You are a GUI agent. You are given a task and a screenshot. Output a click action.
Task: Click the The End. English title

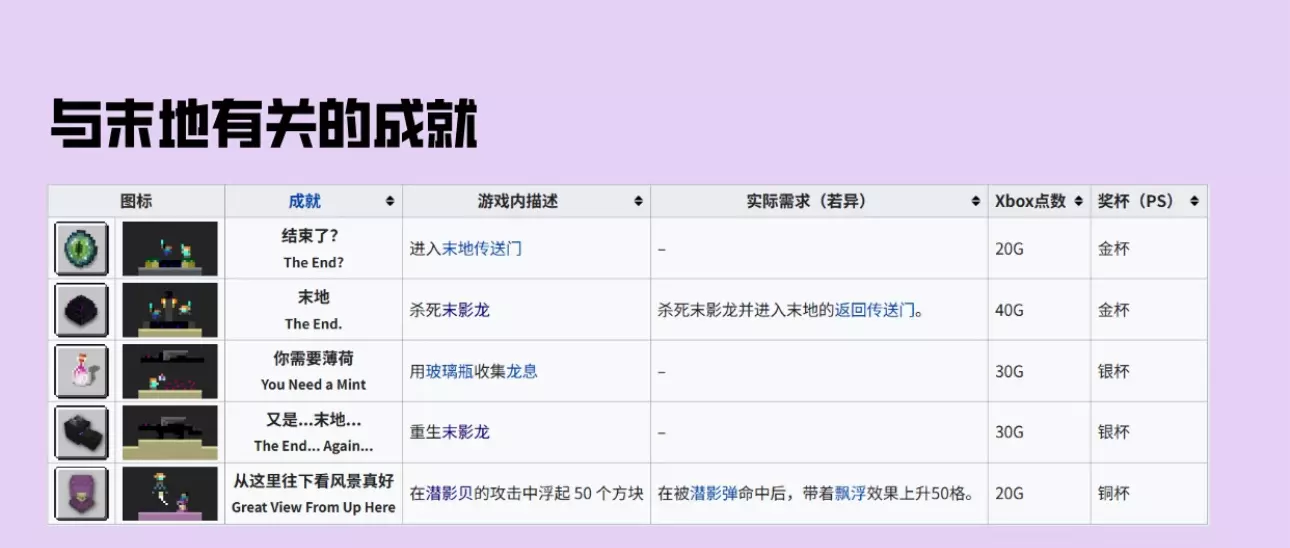coord(313,324)
